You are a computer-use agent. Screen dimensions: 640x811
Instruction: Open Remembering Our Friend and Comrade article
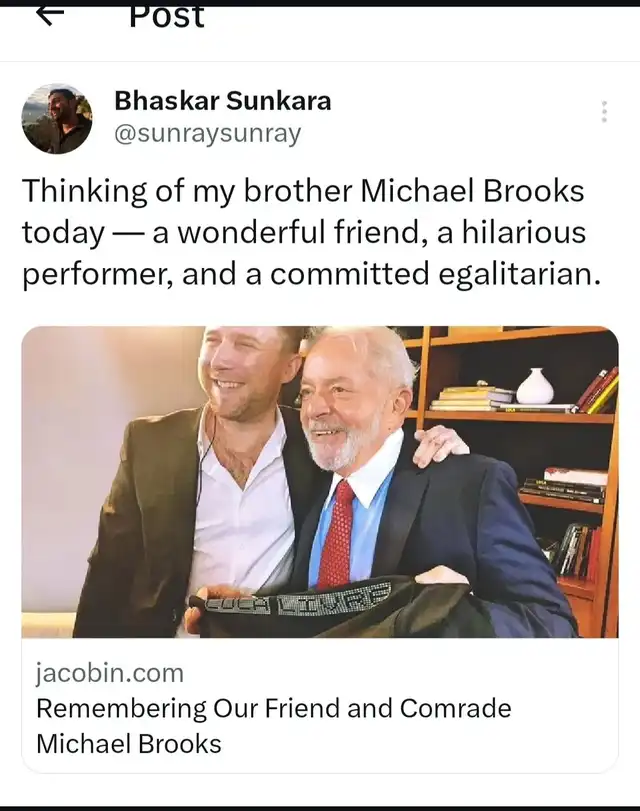pyautogui.click(x=274, y=726)
